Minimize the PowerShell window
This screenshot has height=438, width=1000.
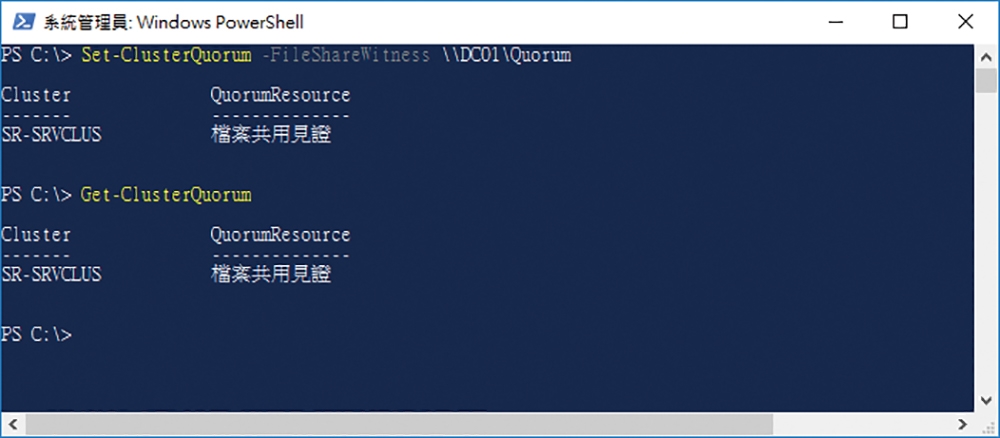836,22
